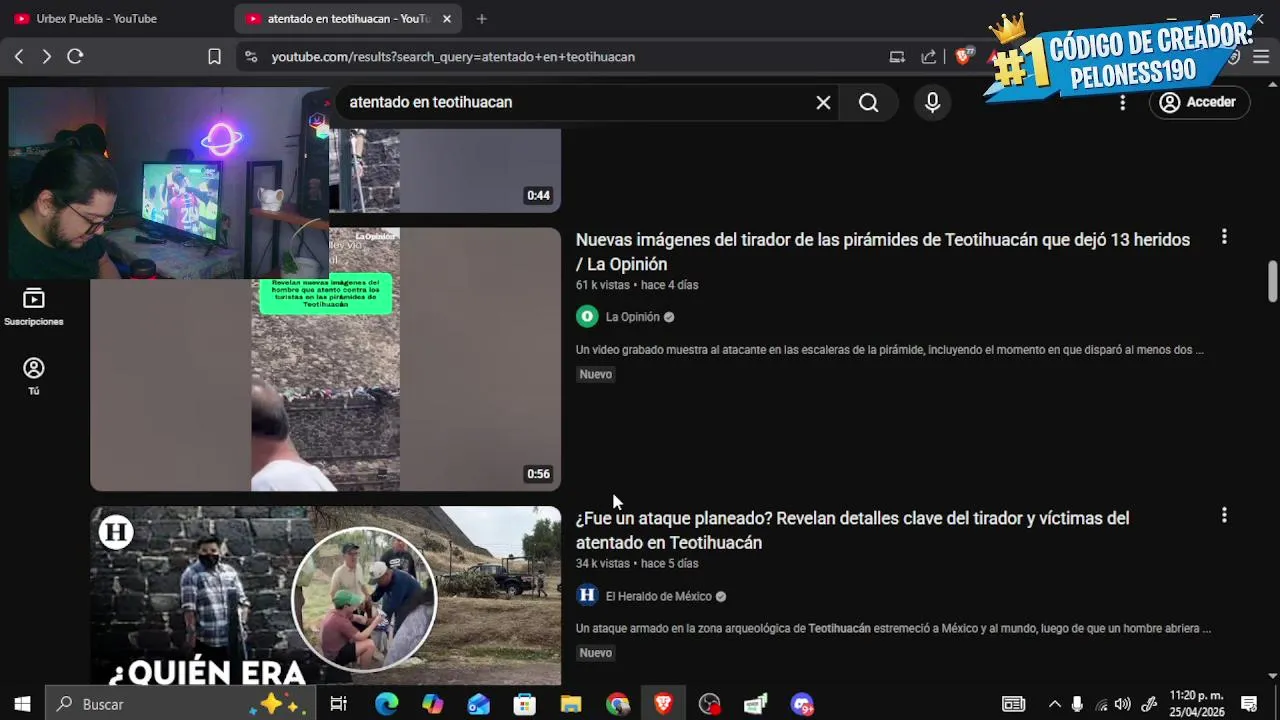Bookmark this page with the bookmark icon

point(214,57)
